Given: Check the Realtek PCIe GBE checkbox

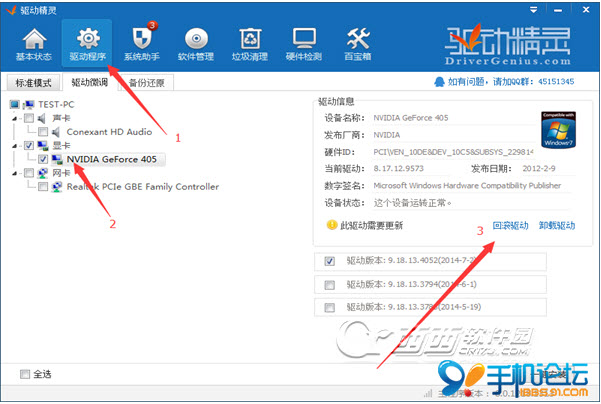Looking at the screenshot, I should click(43, 187).
